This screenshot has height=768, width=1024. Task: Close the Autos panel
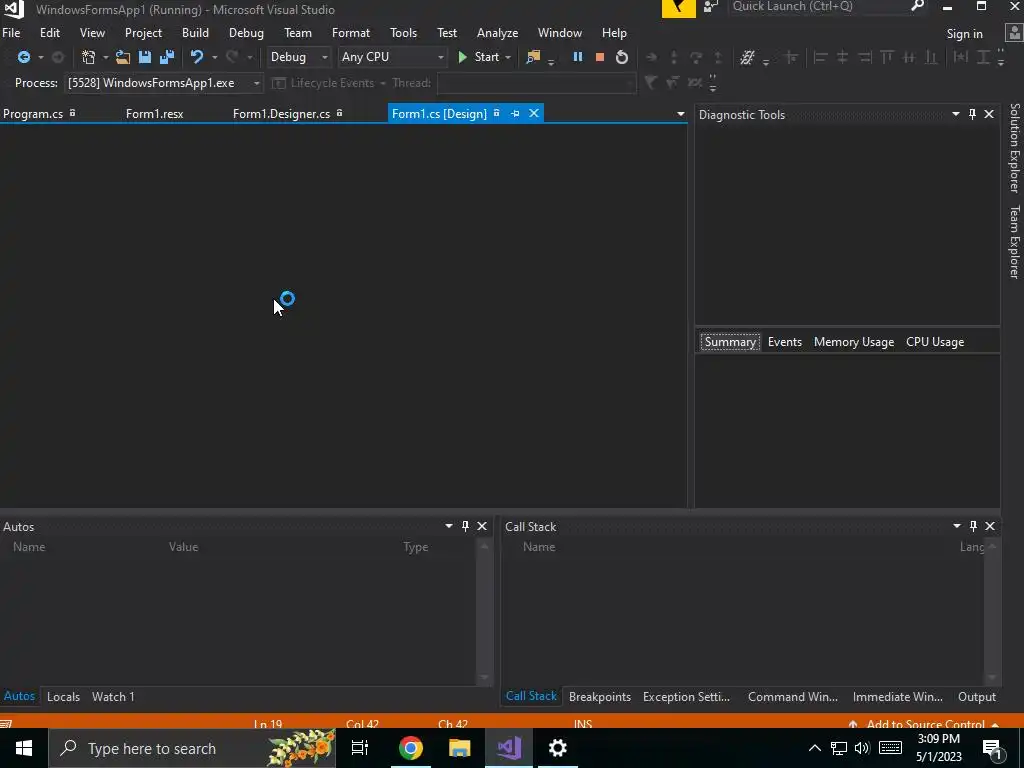(x=482, y=526)
